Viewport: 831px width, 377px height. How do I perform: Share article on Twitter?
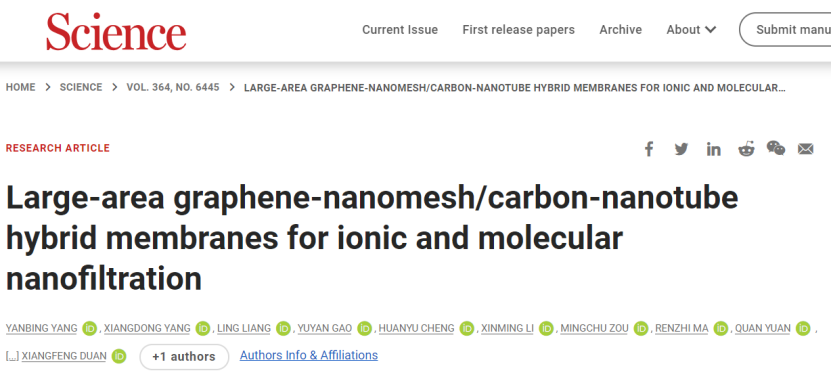pos(681,150)
